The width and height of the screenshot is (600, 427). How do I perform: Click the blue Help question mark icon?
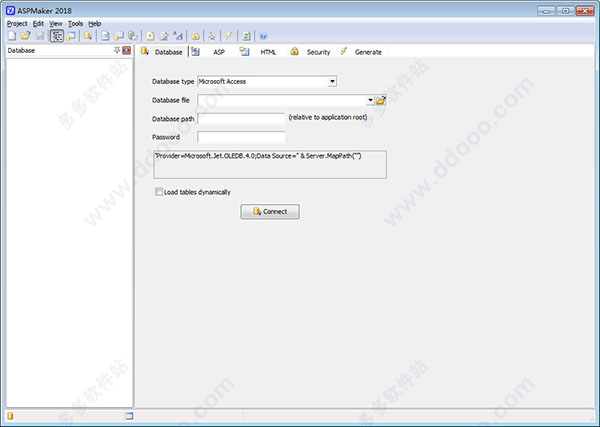click(x=263, y=36)
